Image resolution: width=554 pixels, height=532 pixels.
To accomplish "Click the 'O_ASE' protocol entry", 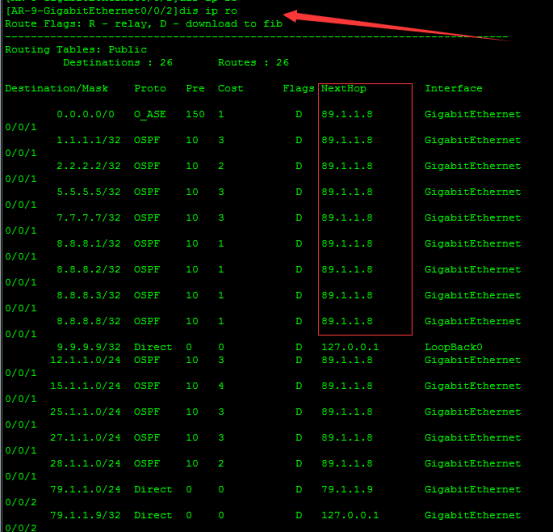I will click(150, 114).
